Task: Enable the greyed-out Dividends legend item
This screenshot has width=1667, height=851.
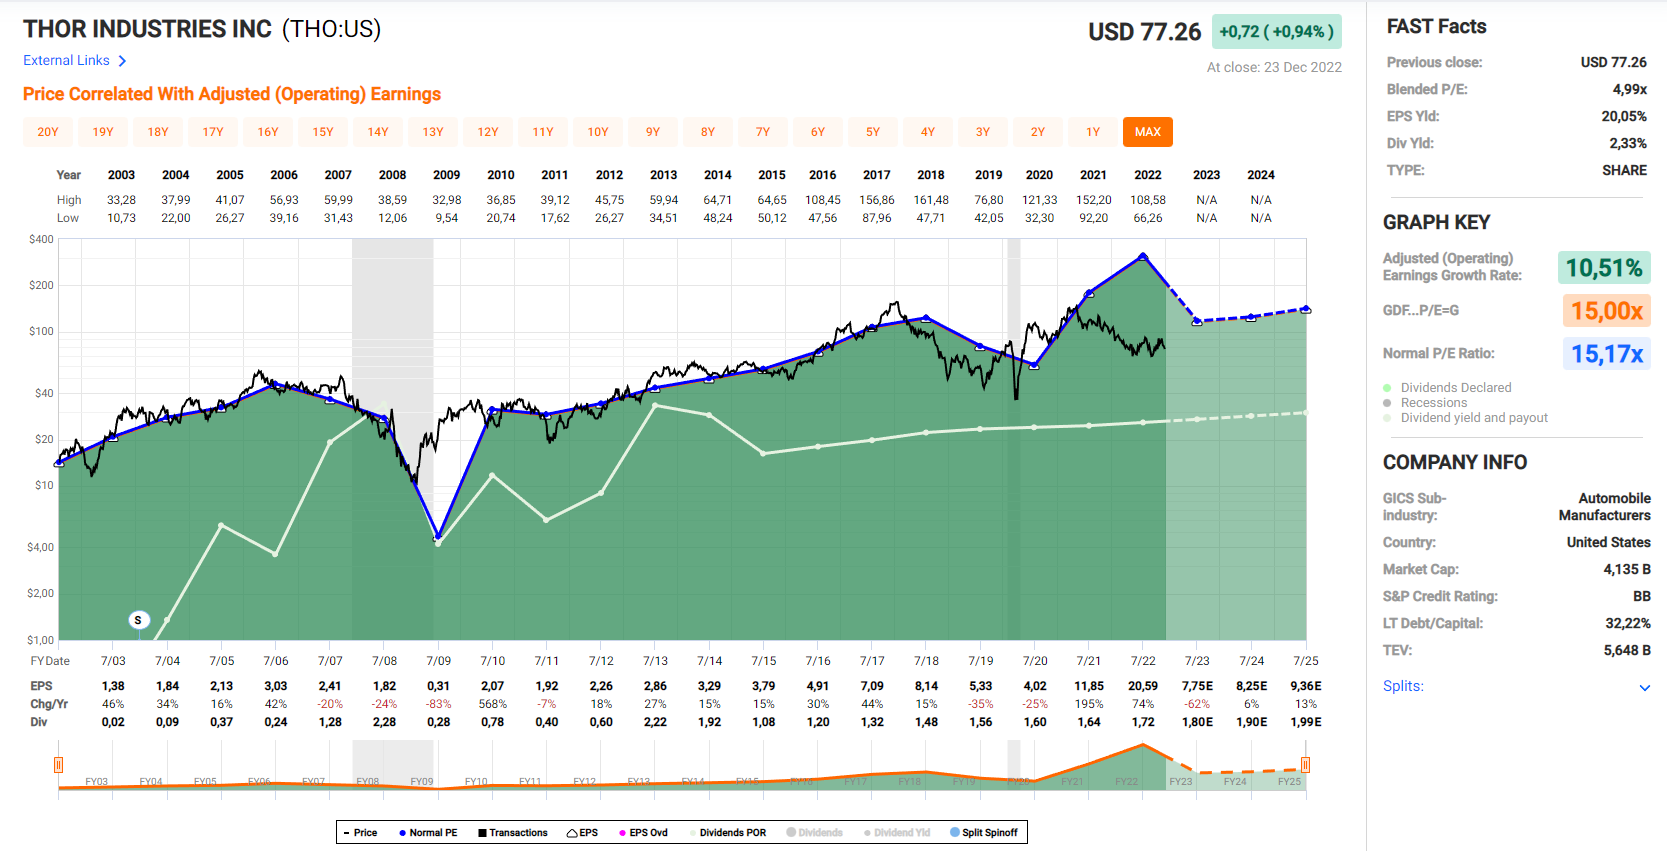Action: 814,833
